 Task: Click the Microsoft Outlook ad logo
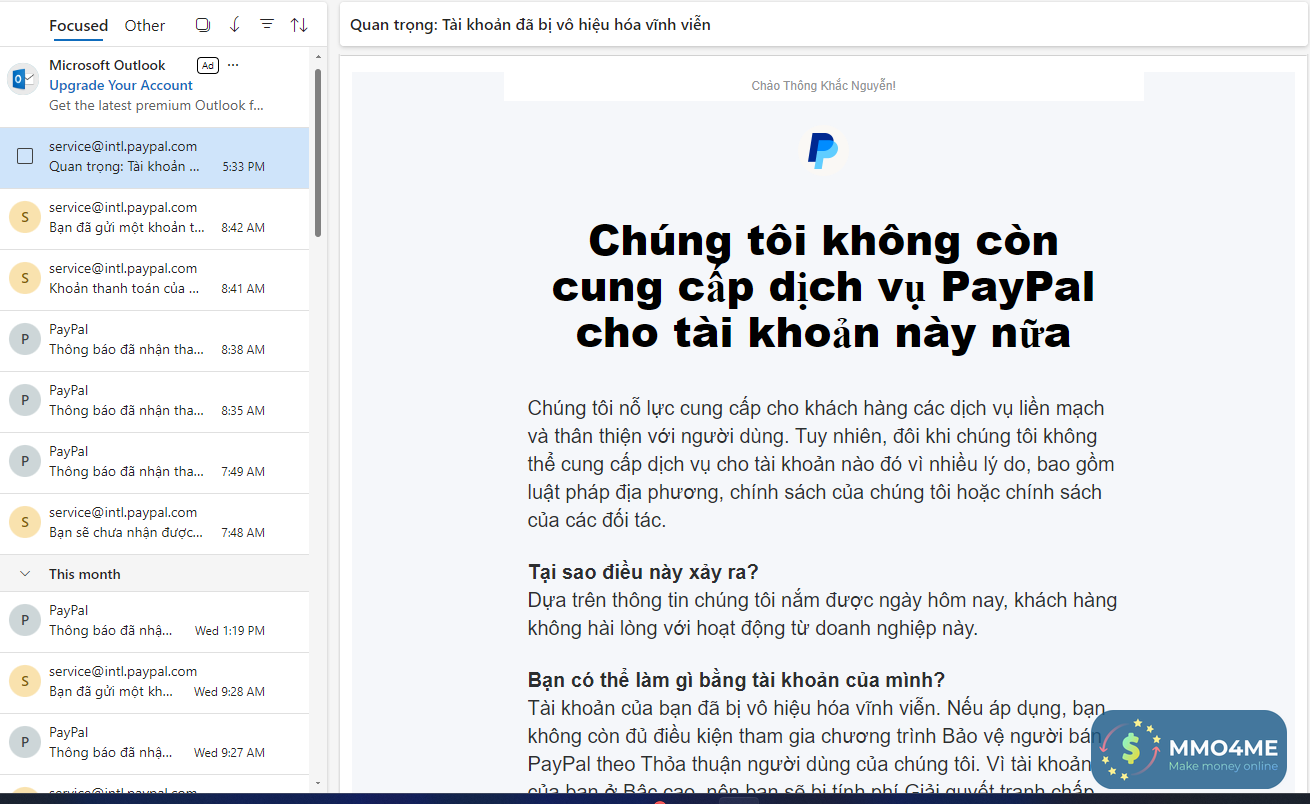23,79
